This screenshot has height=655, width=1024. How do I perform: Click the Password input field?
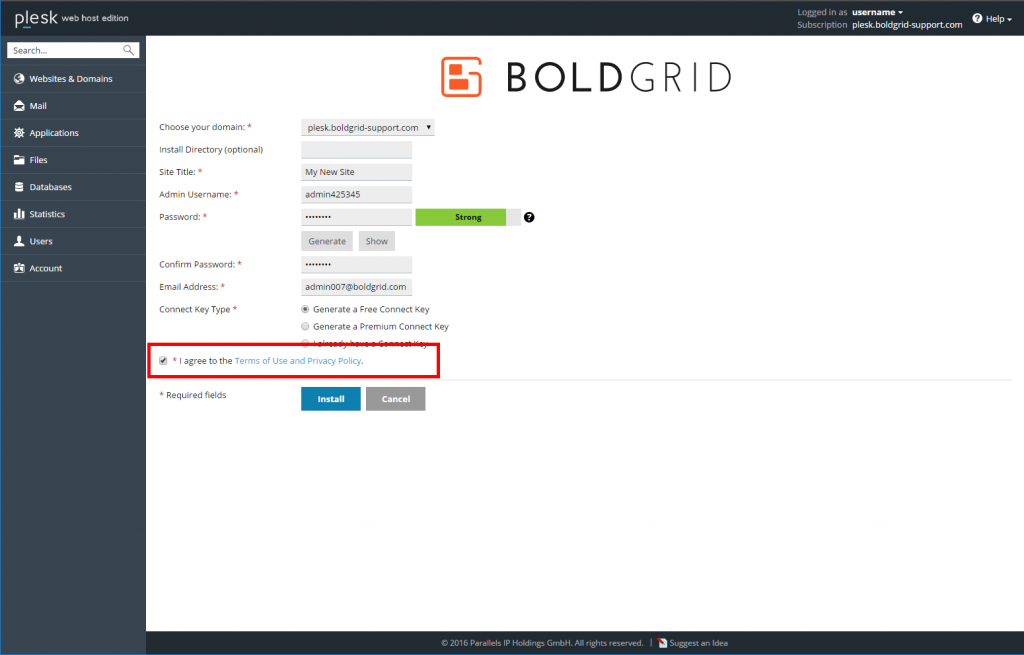point(357,217)
